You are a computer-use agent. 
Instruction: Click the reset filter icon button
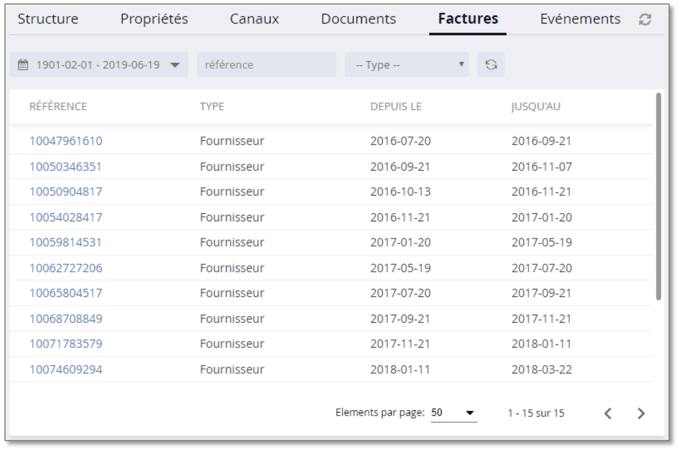pos(490,65)
